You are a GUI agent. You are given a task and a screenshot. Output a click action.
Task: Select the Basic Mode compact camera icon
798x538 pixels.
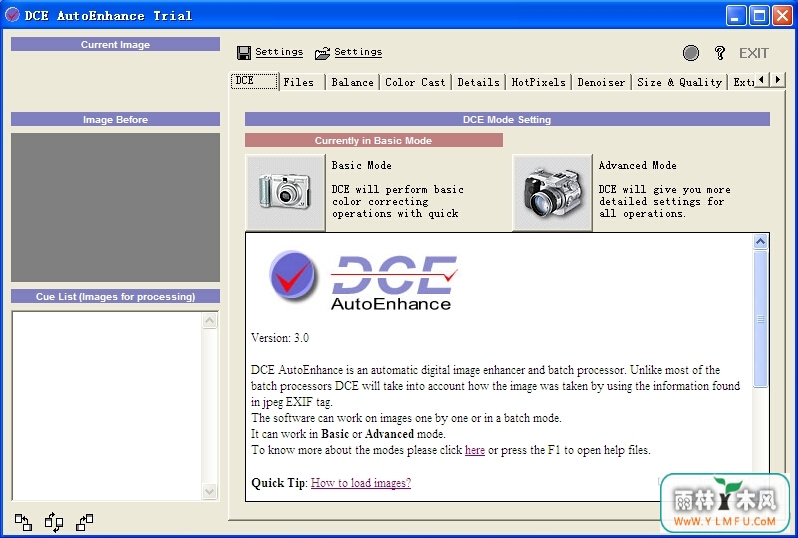pos(285,192)
